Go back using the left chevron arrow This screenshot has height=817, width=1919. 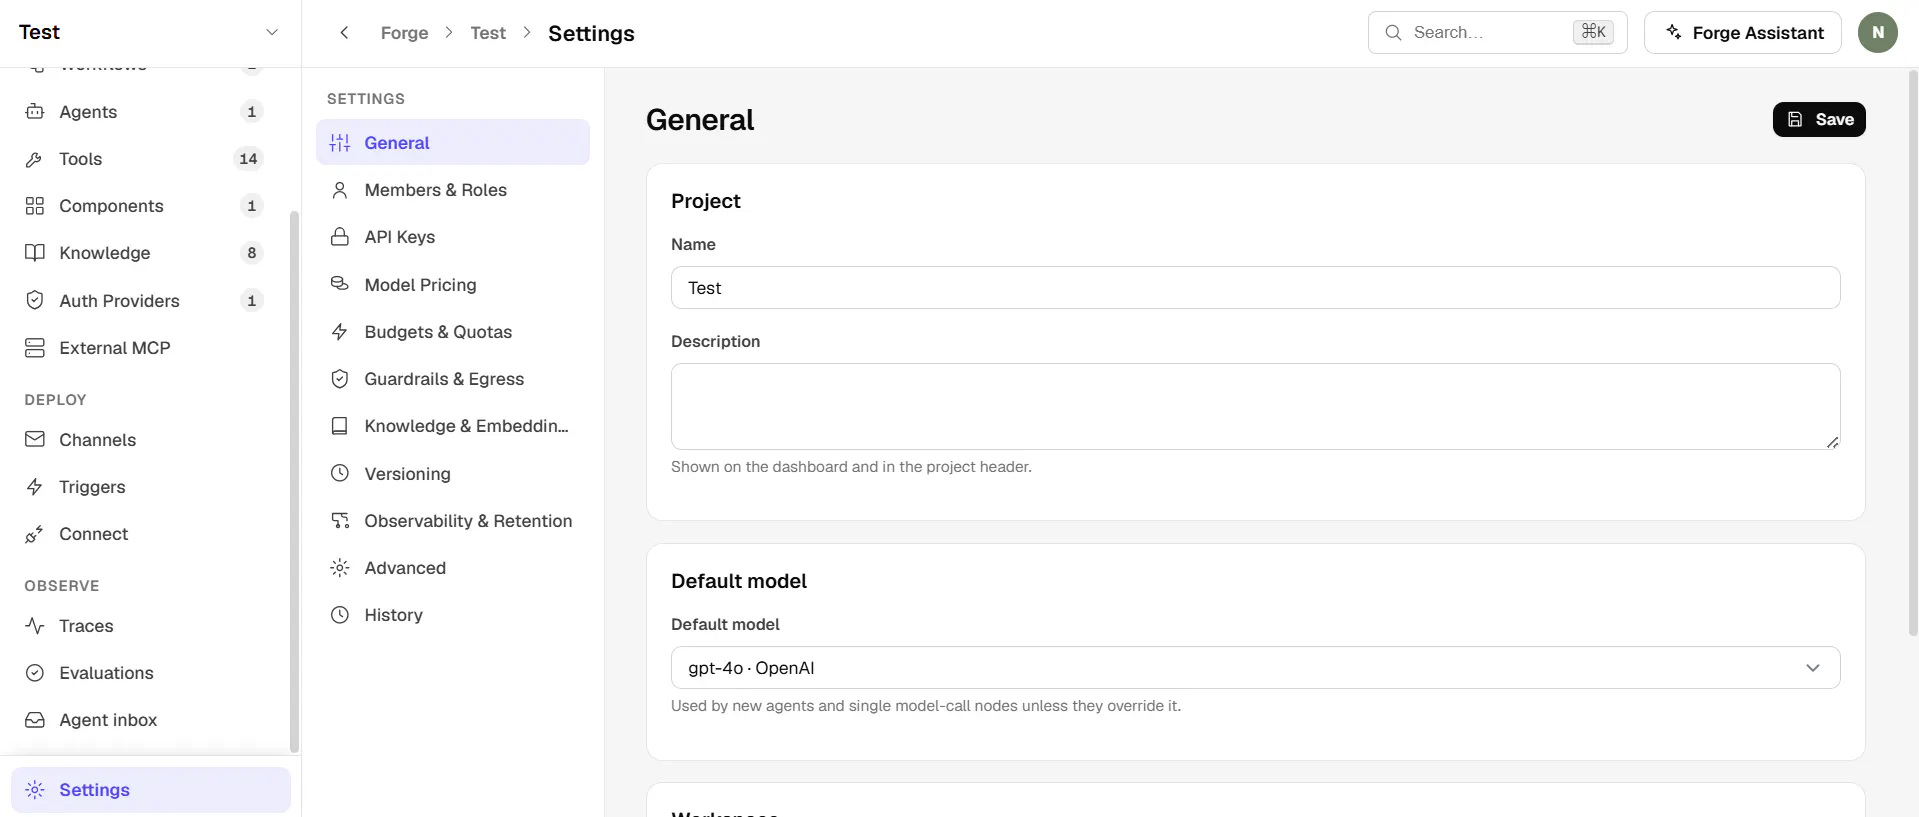(344, 33)
